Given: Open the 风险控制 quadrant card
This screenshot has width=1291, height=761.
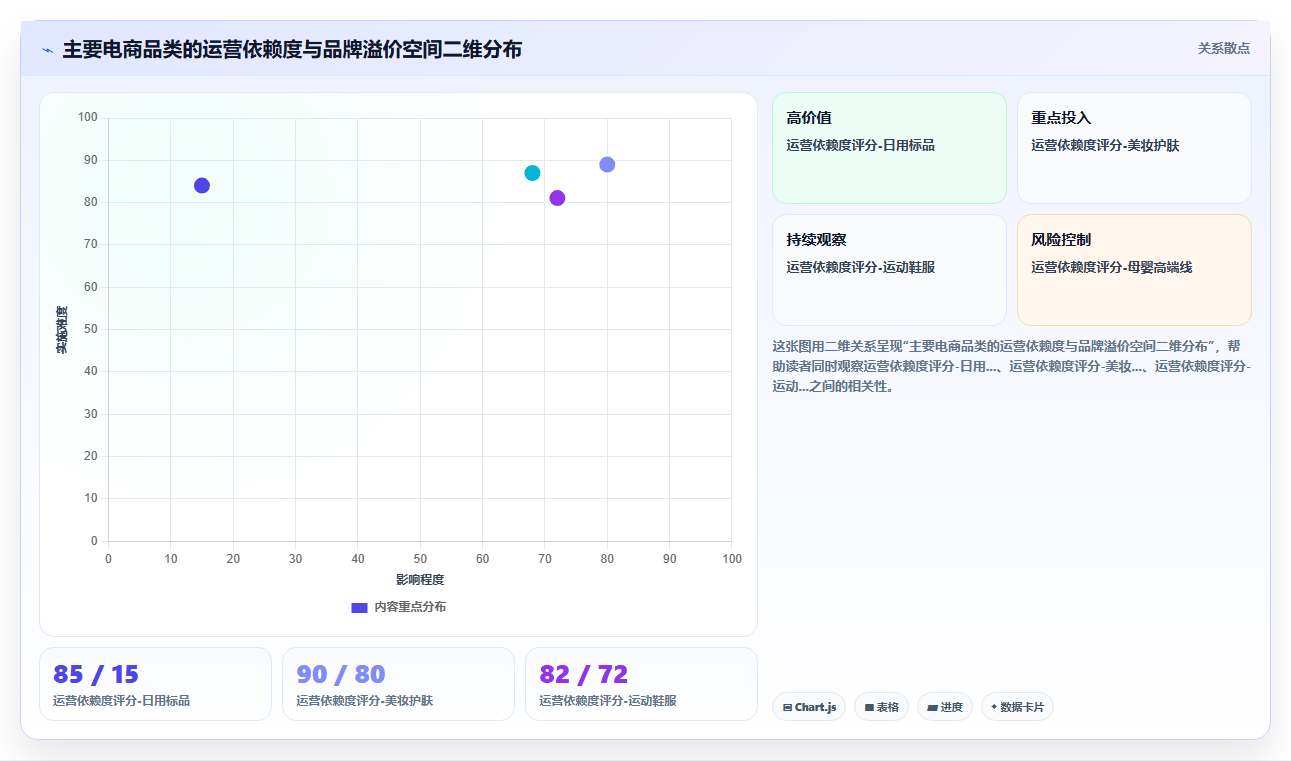Looking at the screenshot, I should point(1134,270).
